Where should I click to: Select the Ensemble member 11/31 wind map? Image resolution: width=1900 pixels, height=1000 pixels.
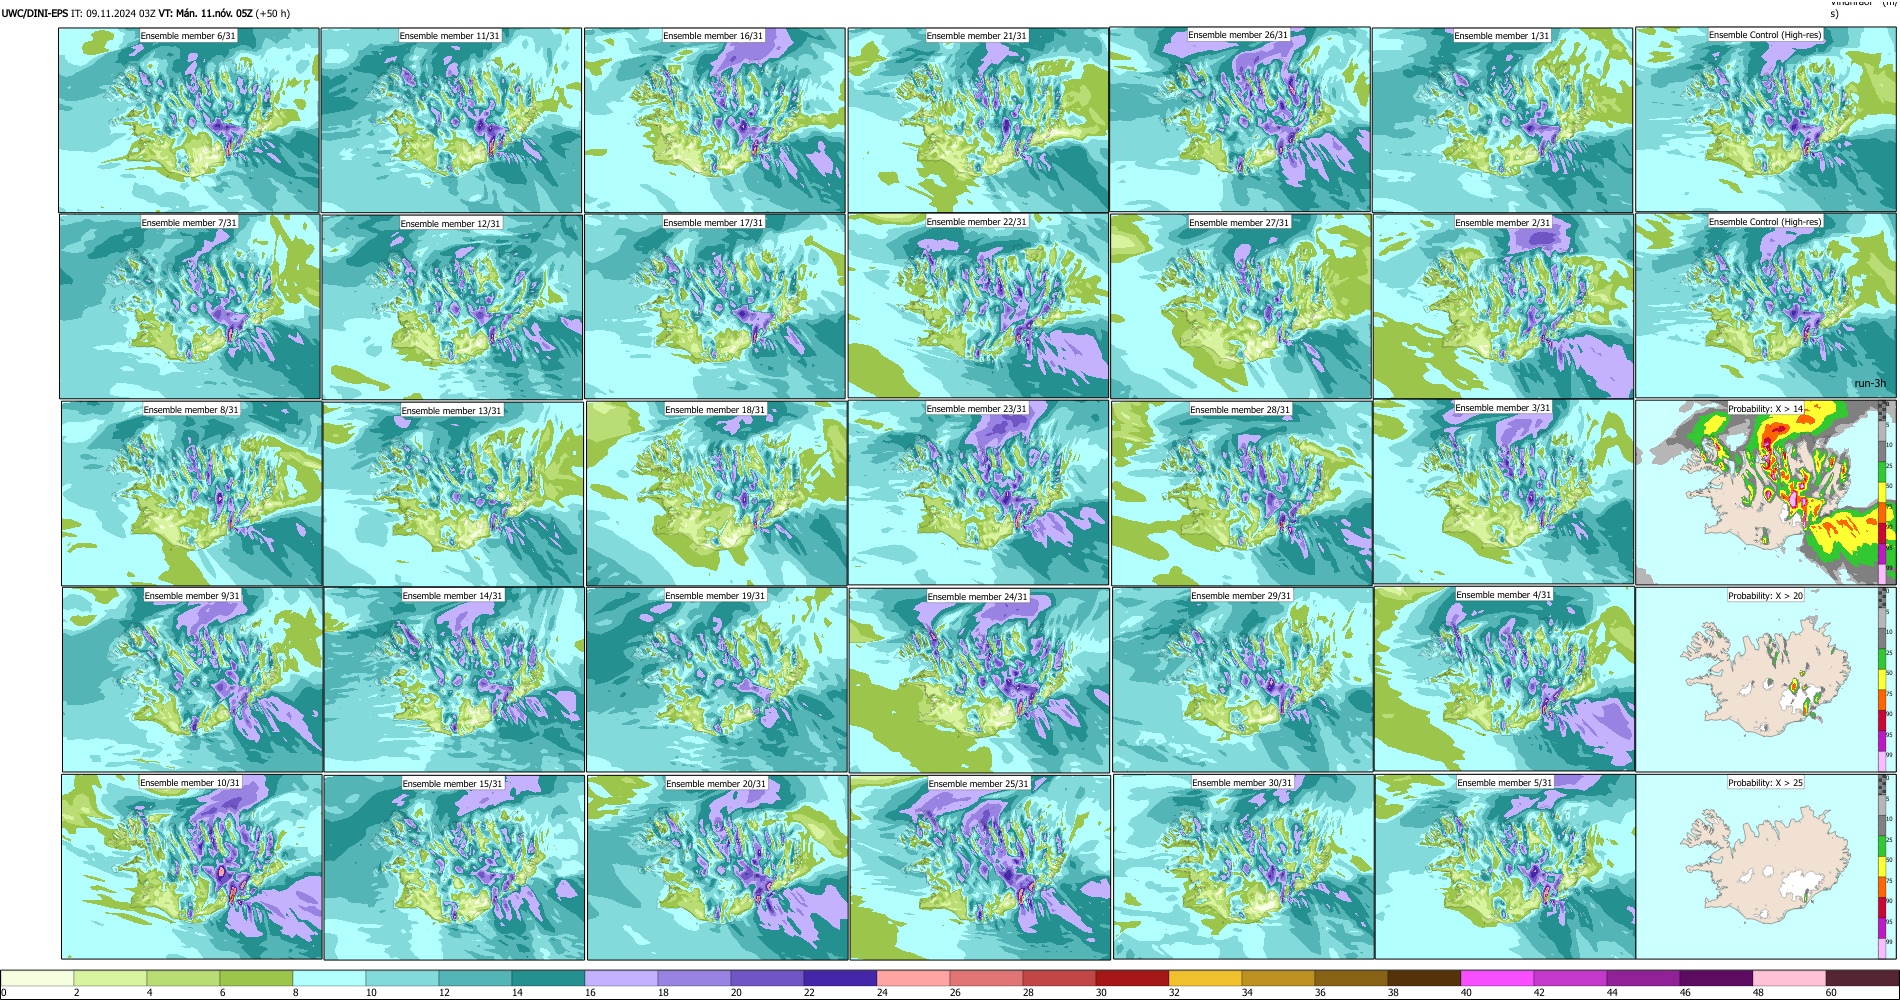(451, 120)
